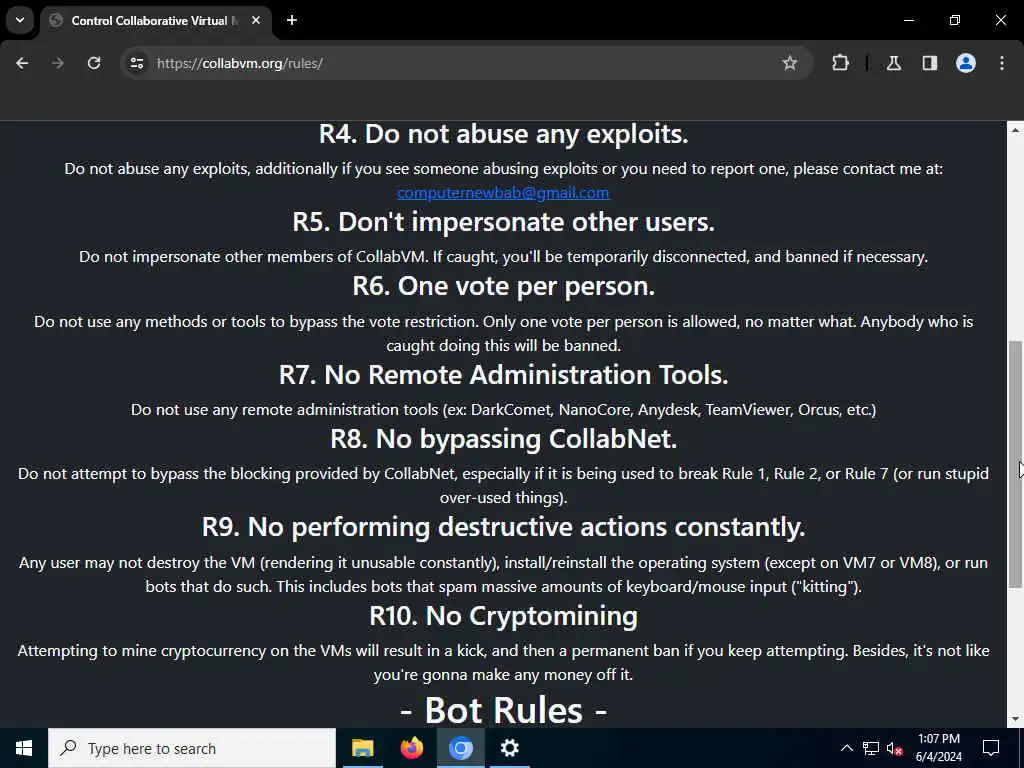Image resolution: width=1024 pixels, height=768 pixels.
Task: Open Chrome's three-dot menu
Action: tap(1002, 63)
